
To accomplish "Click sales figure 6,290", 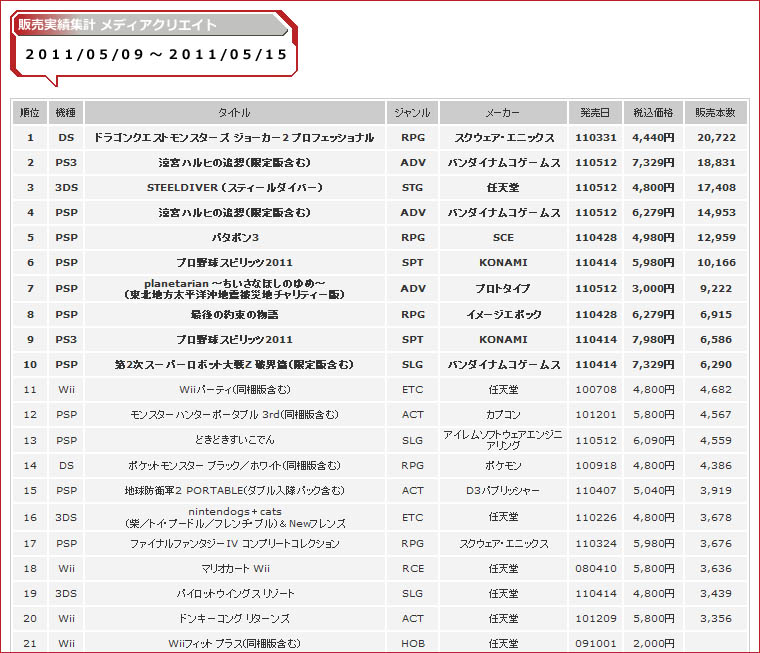I will pyautogui.click(x=716, y=365).
